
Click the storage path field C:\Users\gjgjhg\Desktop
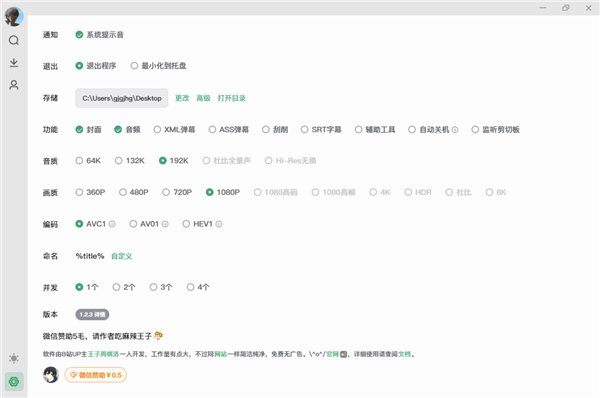point(122,98)
